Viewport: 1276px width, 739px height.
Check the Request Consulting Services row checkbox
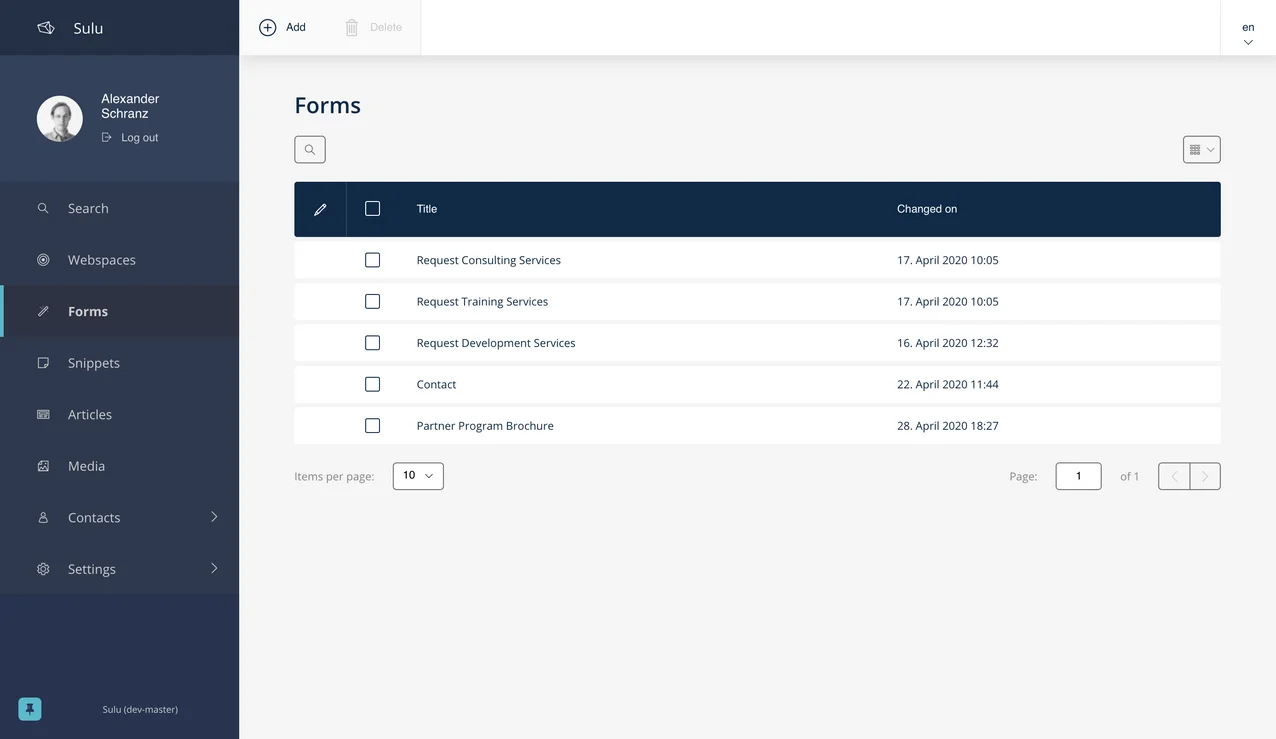[x=372, y=258]
